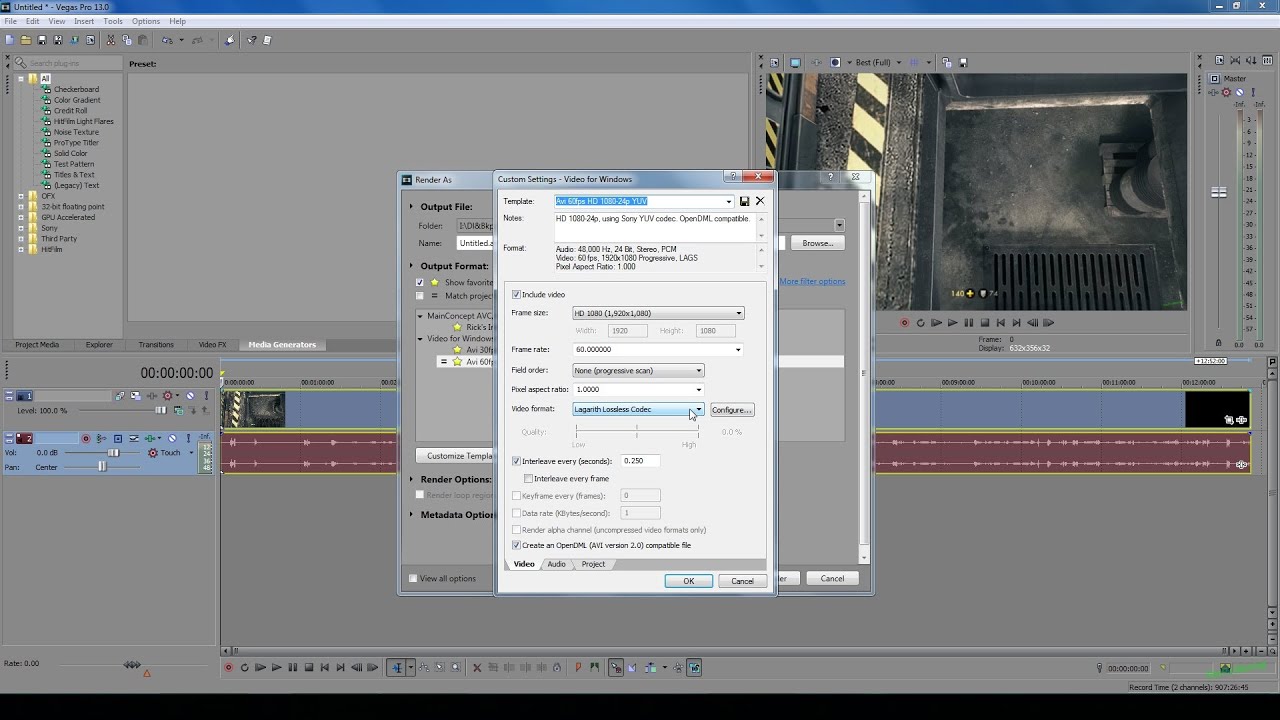The height and width of the screenshot is (720, 1280).
Task: Click Cancel in Custom Settings dialog
Action: click(742, 581)
